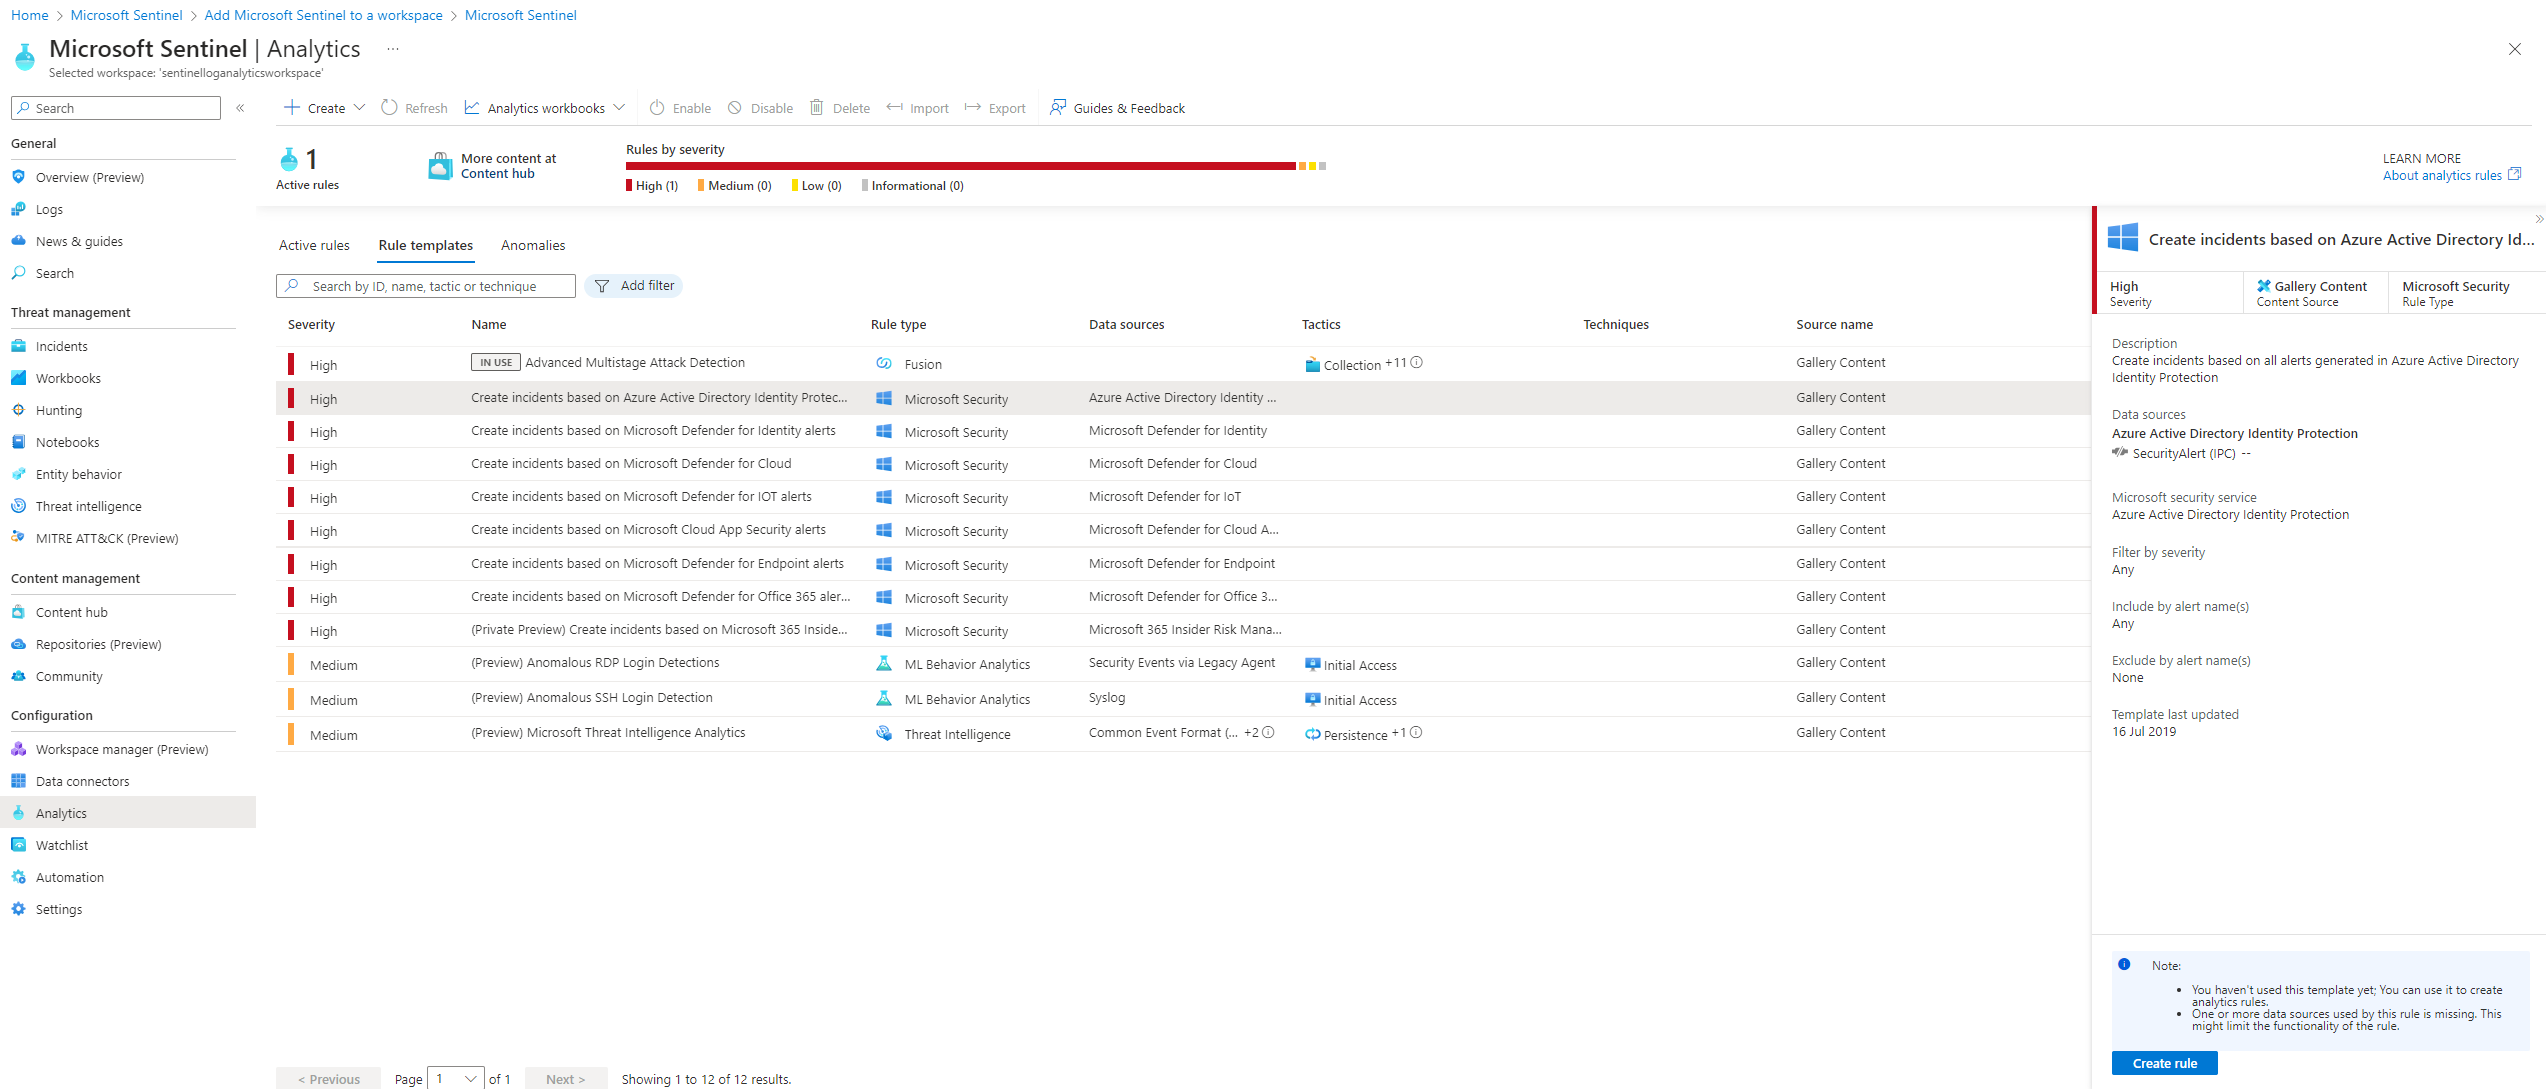Image resolution: width=2546 pixels, height=1090 pixels.
Task: Open MITRE ATT&CK (Preview)
Action: point(107,538)
